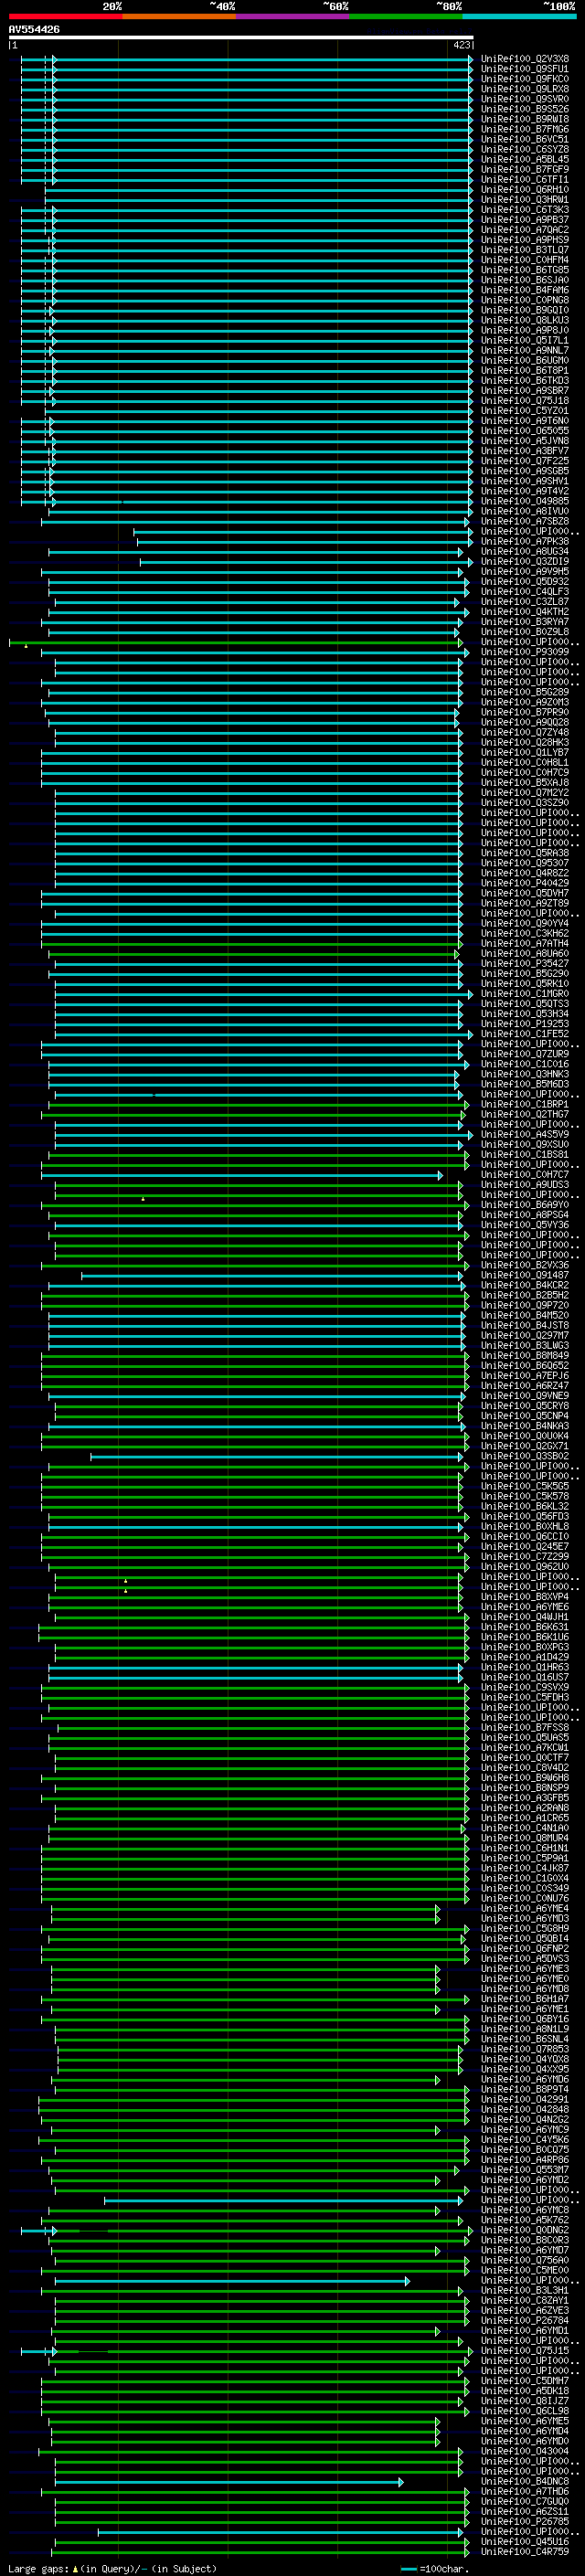This screenshot has height=2576, width=585.
Task: Open hit UniRef100_Q2V3X8
Action: pyautogui.click(x=525, y=59)
